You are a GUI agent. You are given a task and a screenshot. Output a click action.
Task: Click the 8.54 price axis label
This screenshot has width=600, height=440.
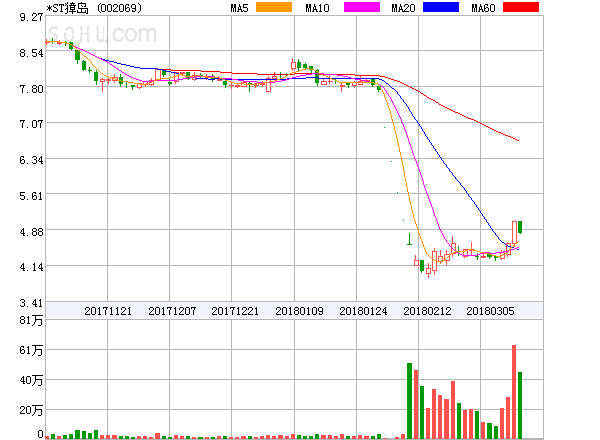pyautogui.click(x=31, y=53)
